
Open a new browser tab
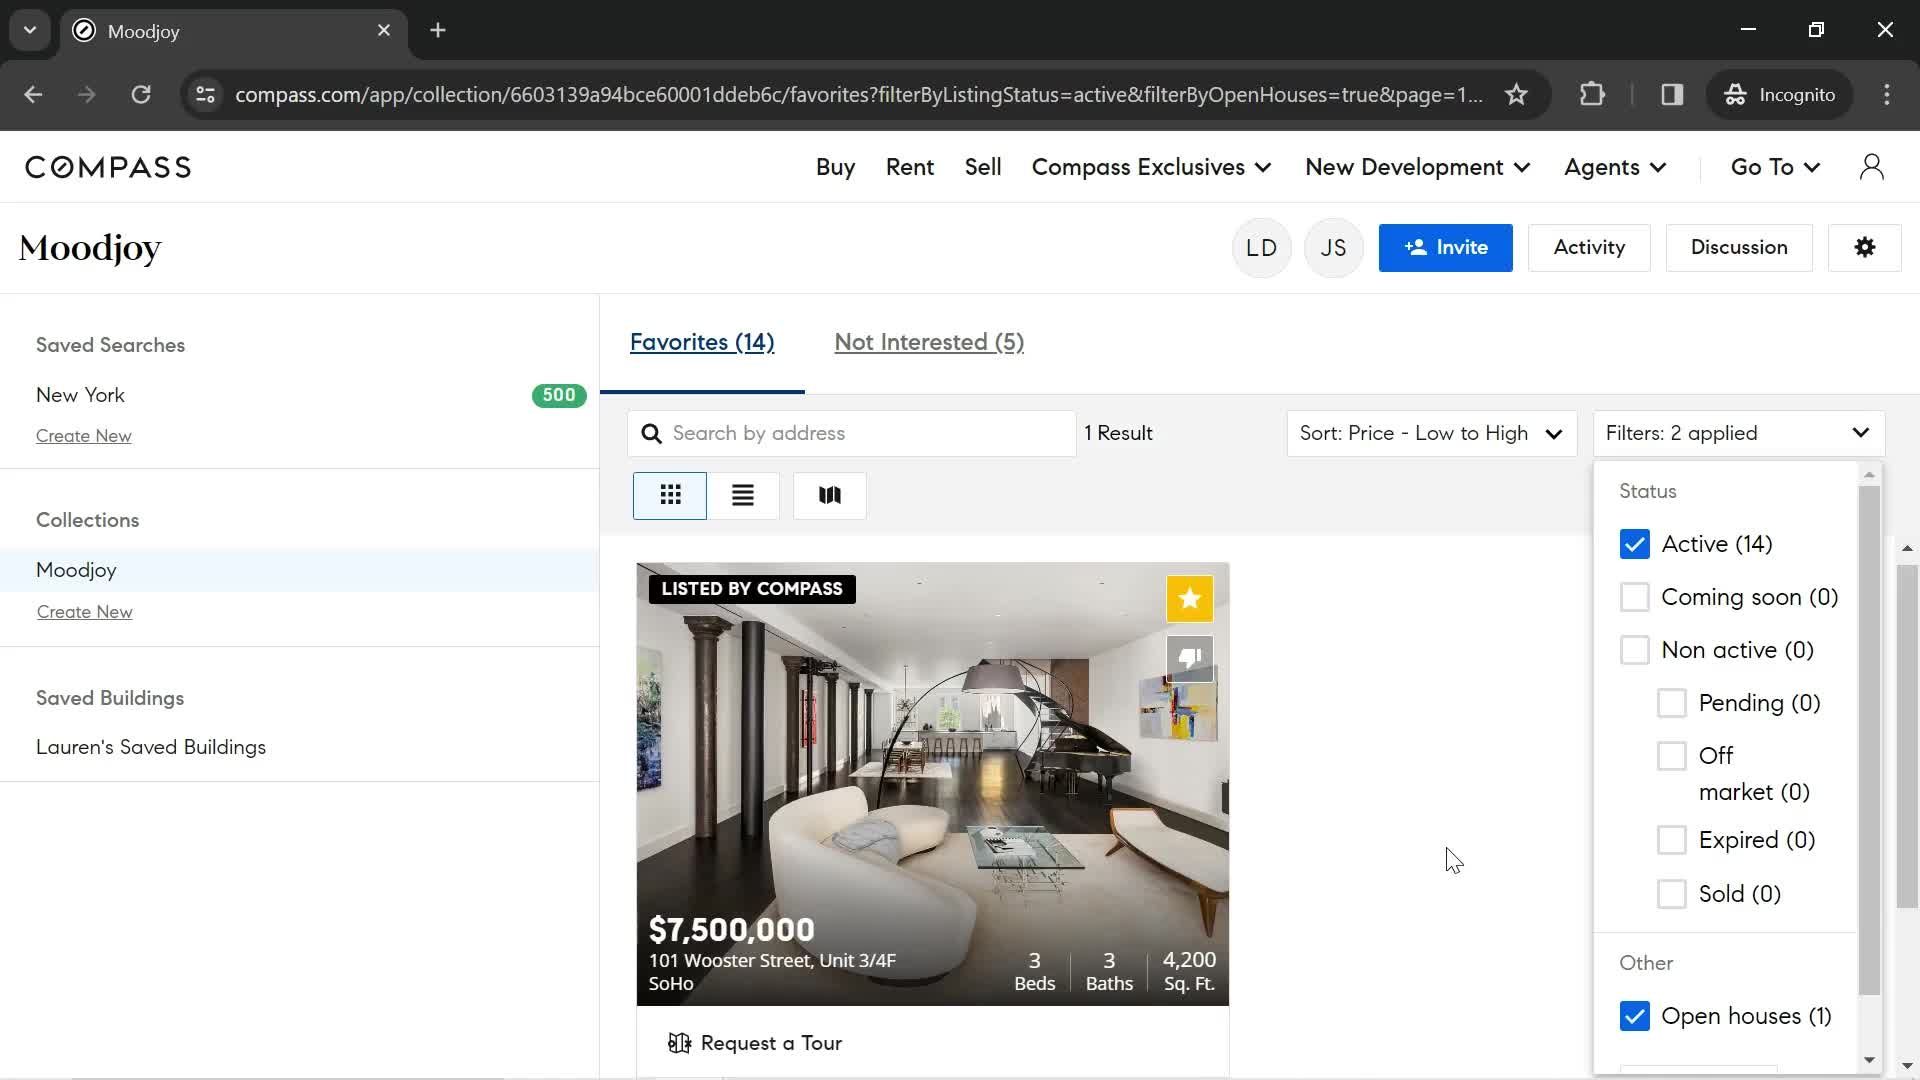(438, 31)
